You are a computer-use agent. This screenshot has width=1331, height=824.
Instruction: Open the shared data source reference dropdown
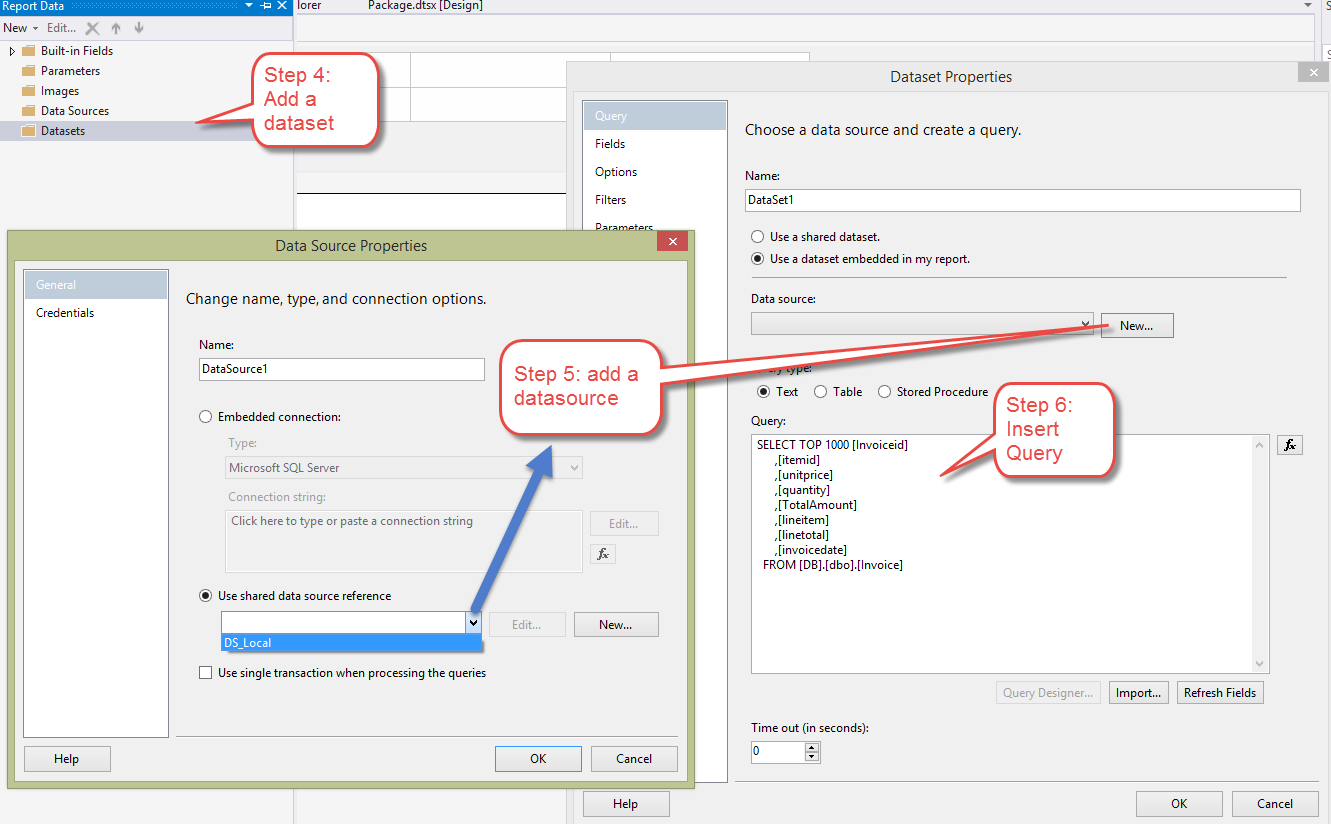472,622
